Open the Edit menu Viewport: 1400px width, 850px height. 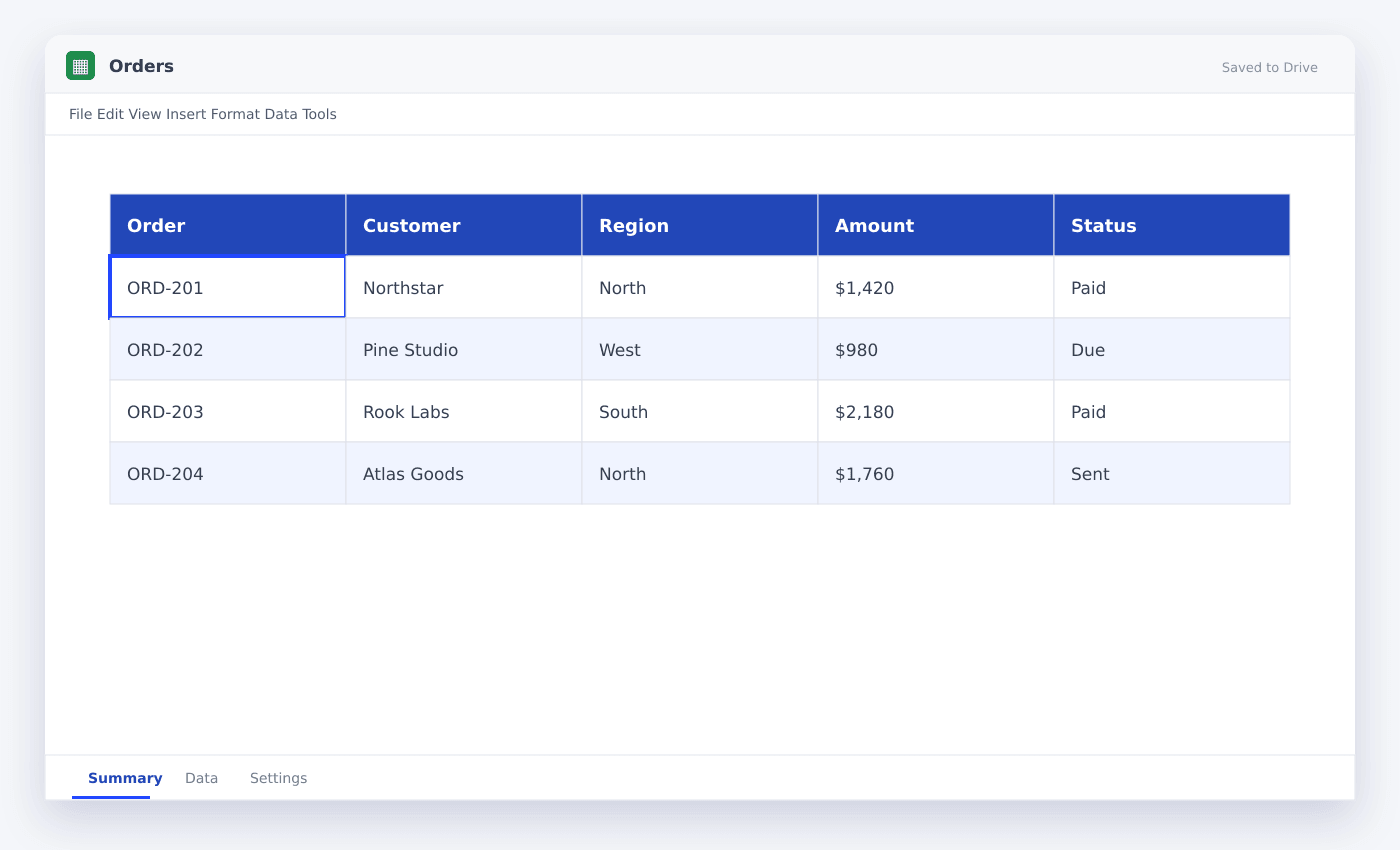pyautogui.click(x=110, y=114)
